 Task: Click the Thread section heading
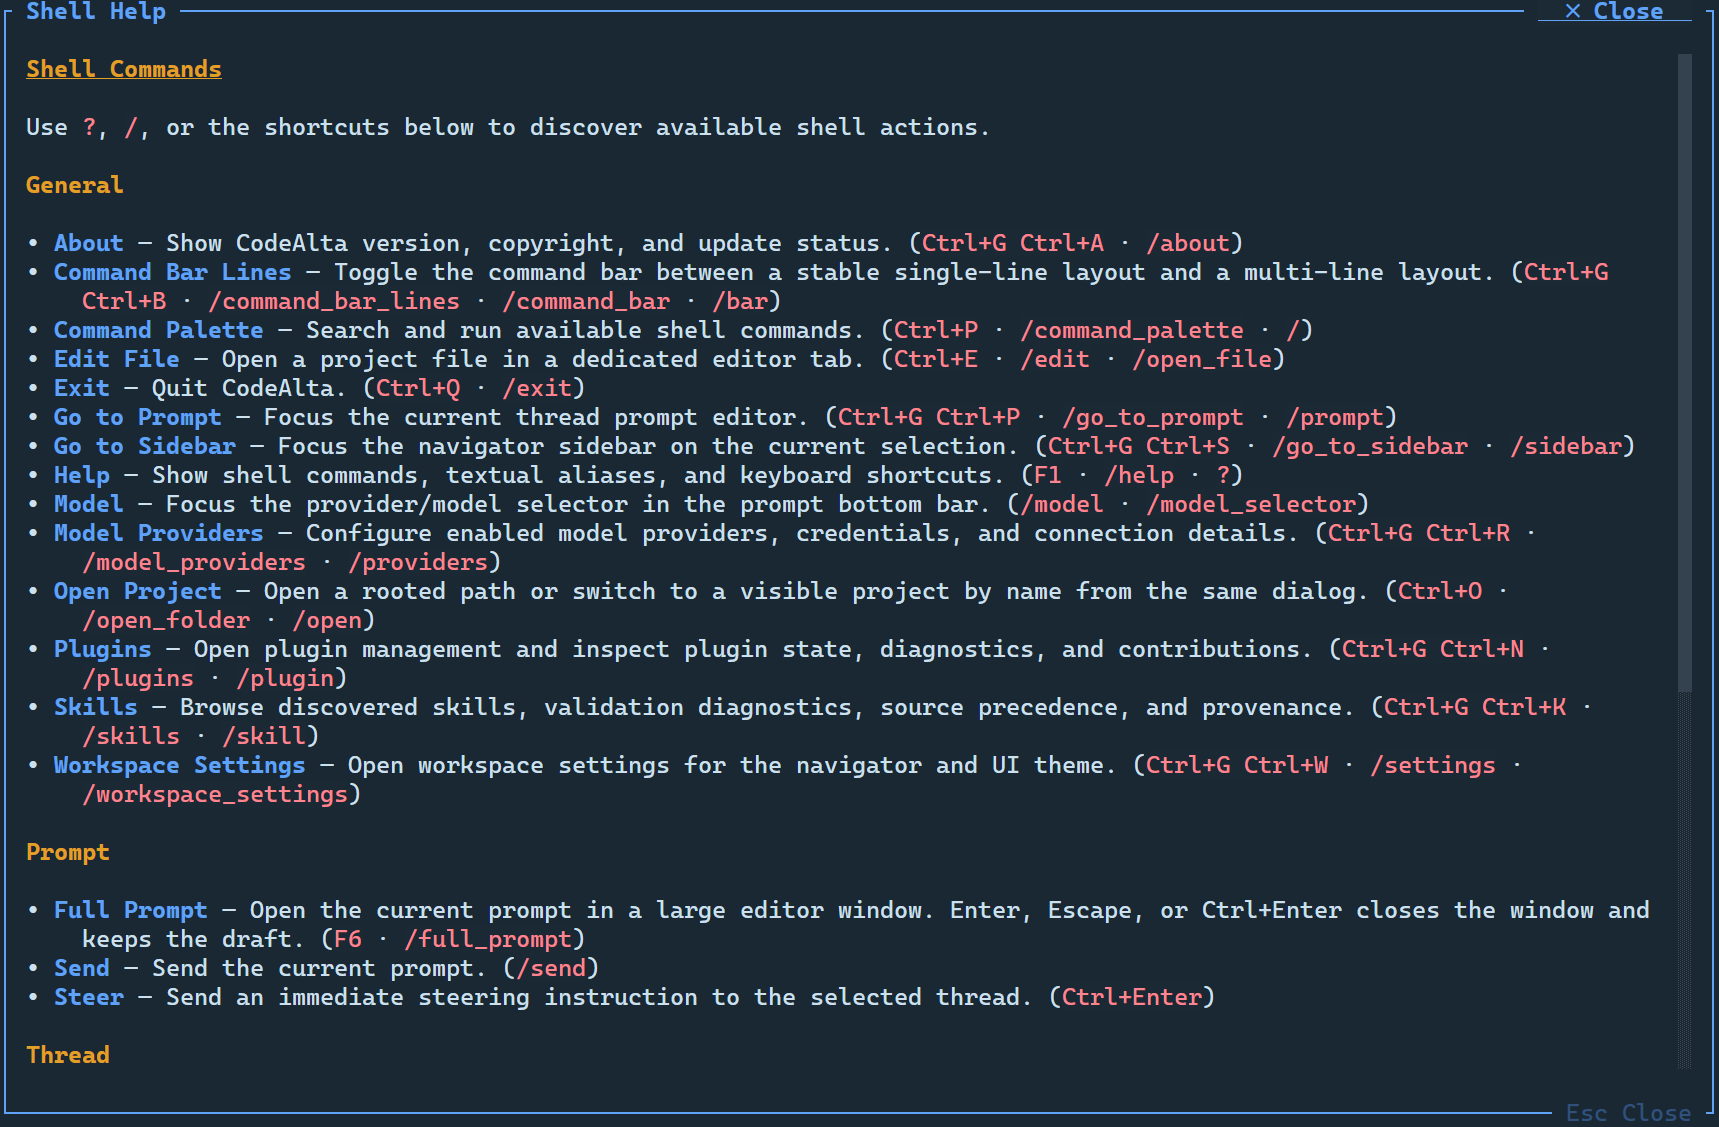click(x=68, y=1055)
